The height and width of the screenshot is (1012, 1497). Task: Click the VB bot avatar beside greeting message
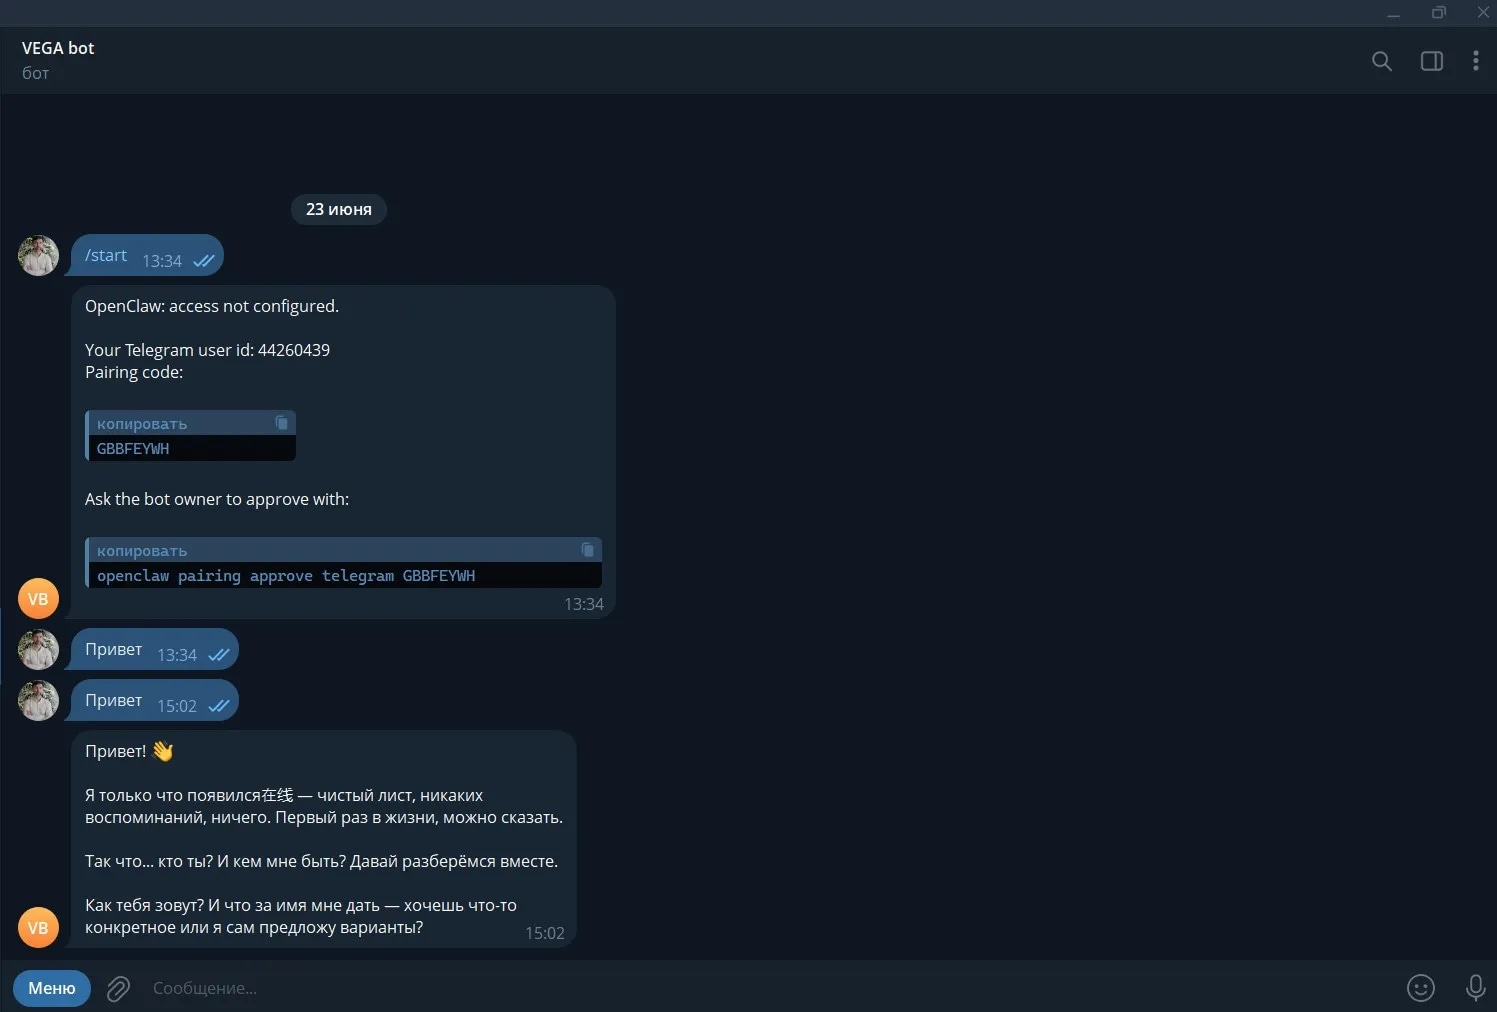(x=38, y=927)
